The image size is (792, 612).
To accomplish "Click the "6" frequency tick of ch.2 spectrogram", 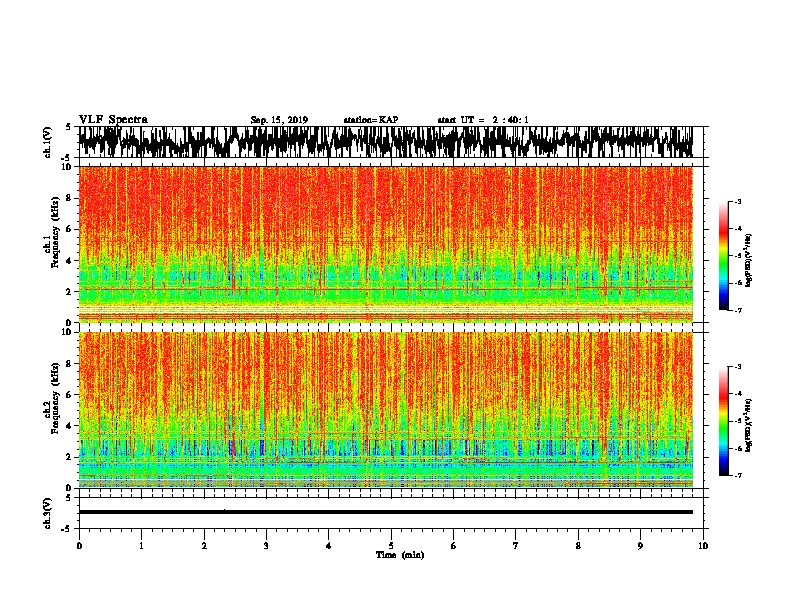I will tap(70, 394).
